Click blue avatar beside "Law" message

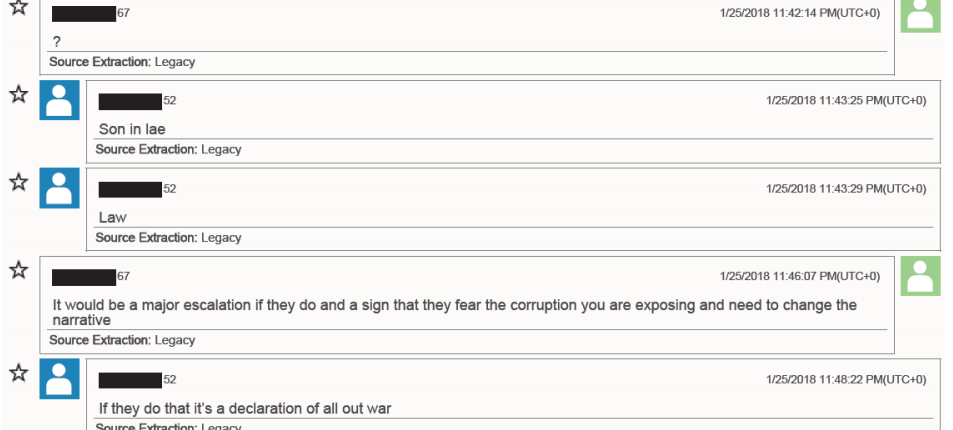coord(60,188)
